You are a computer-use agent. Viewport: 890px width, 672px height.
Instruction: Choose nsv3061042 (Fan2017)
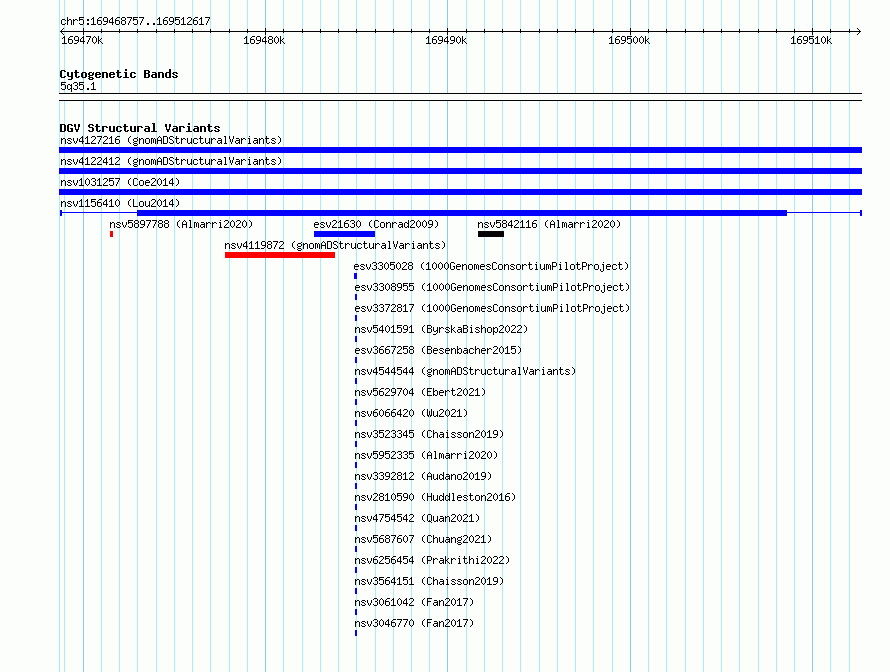pyautogui.click(x=414, y=602)
